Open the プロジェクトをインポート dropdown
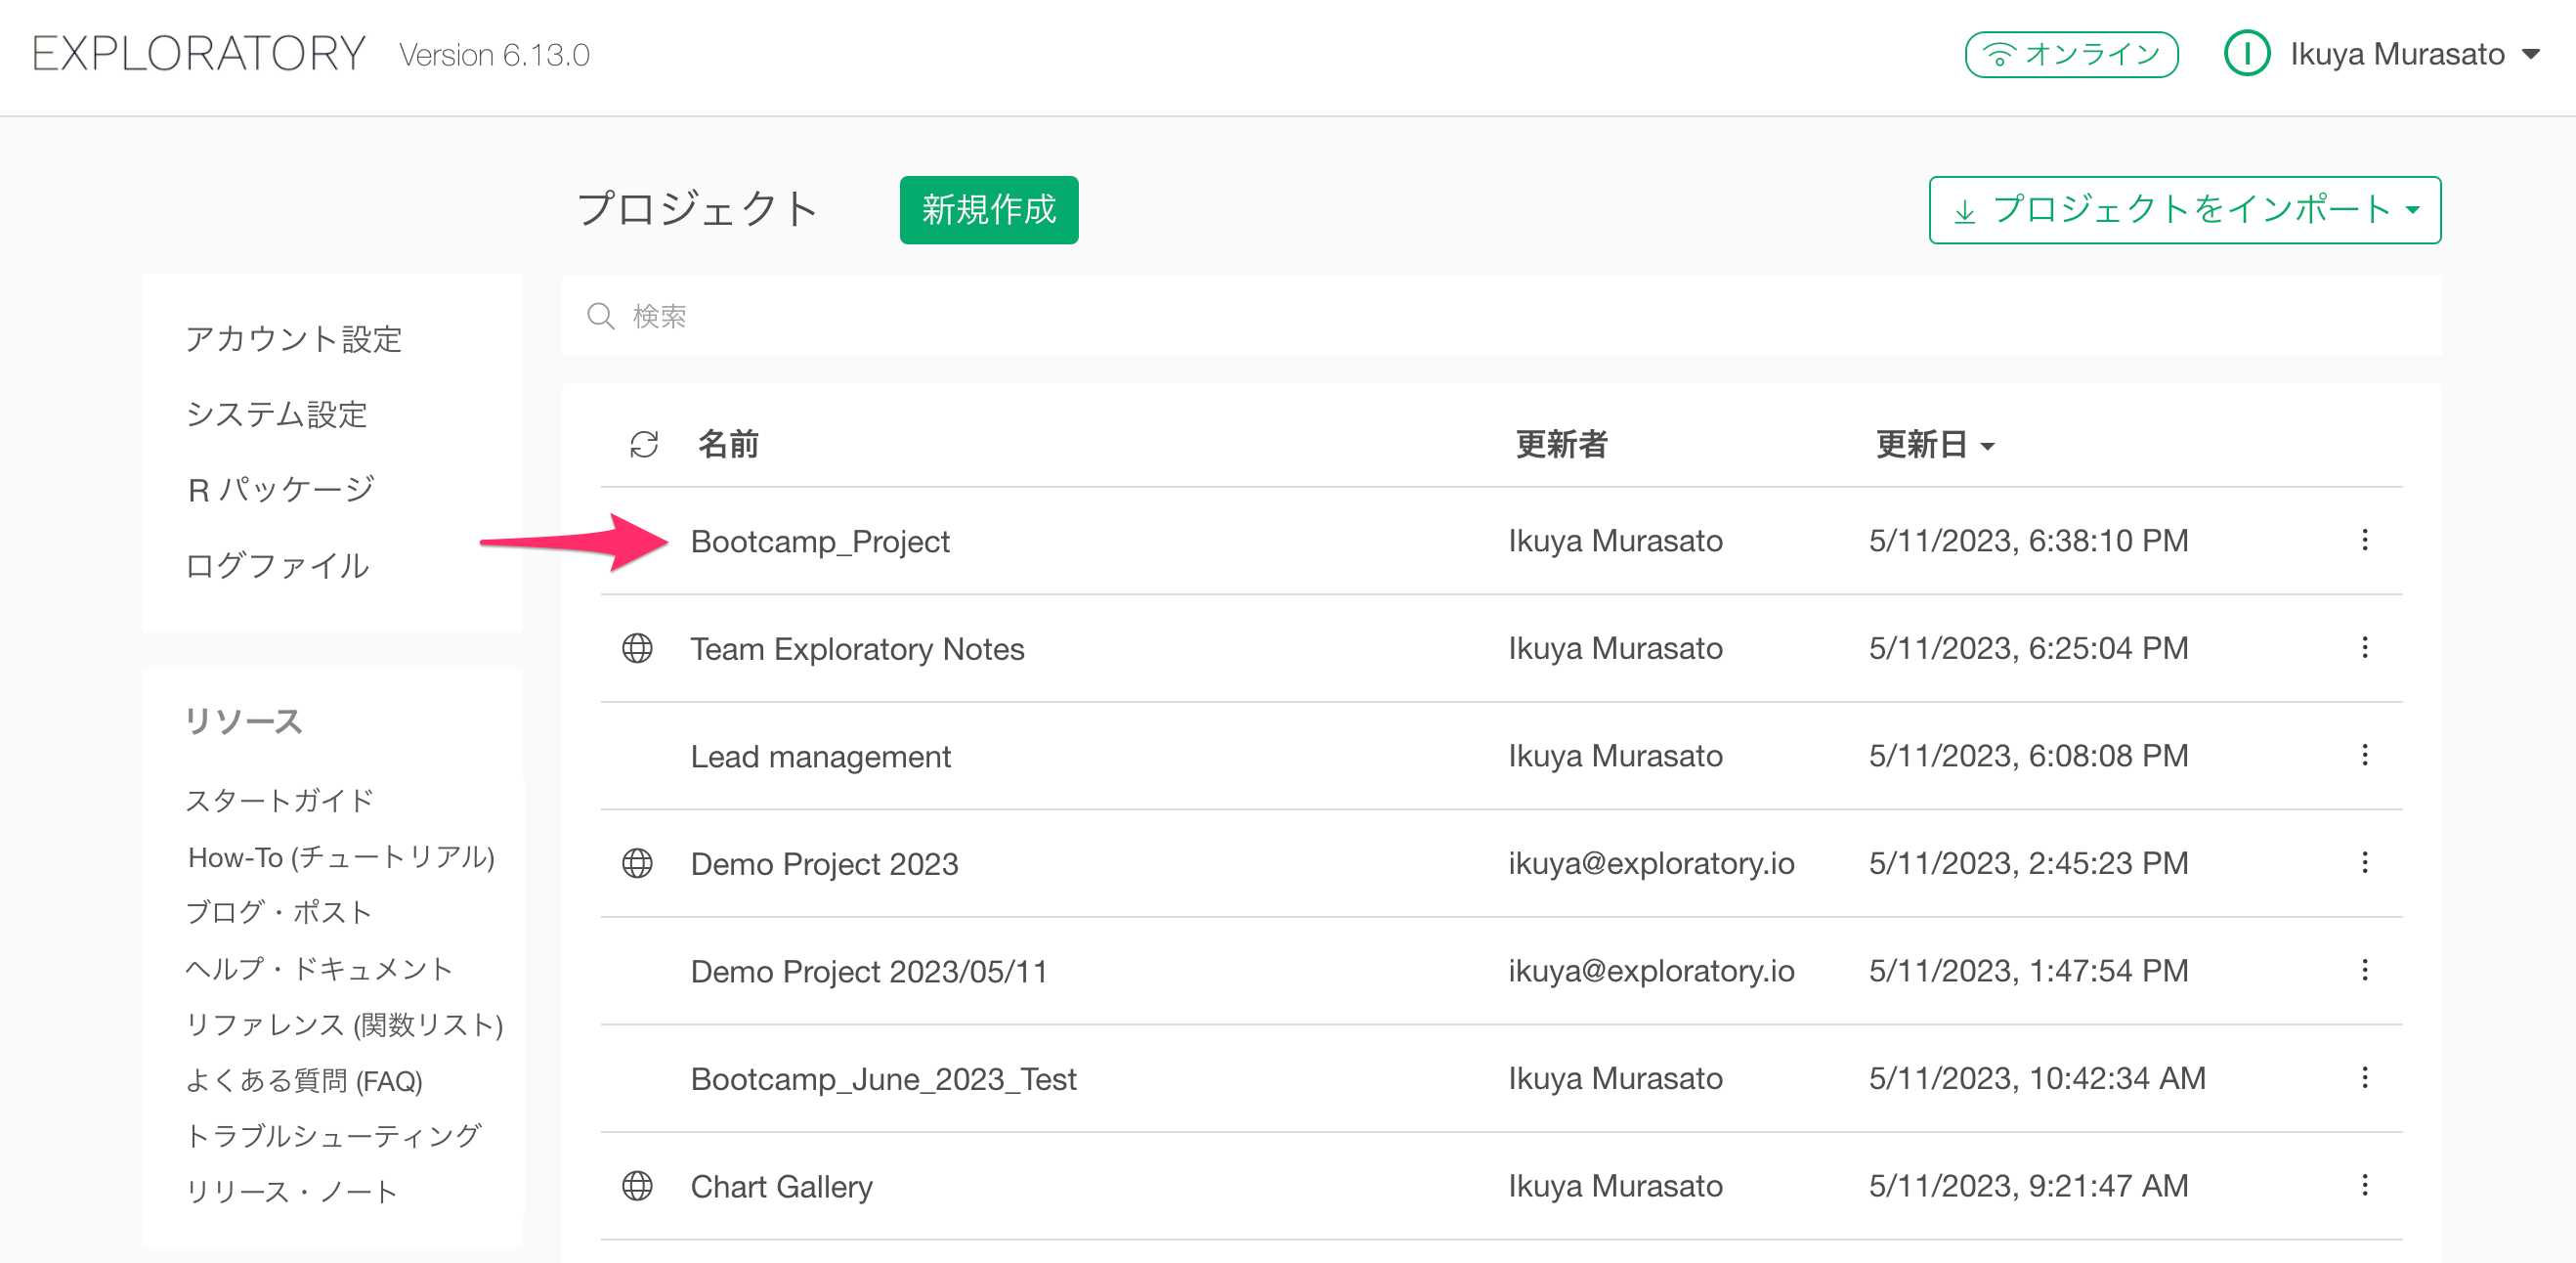This screenshot has height=1263, width=2576. point(2184,210)
